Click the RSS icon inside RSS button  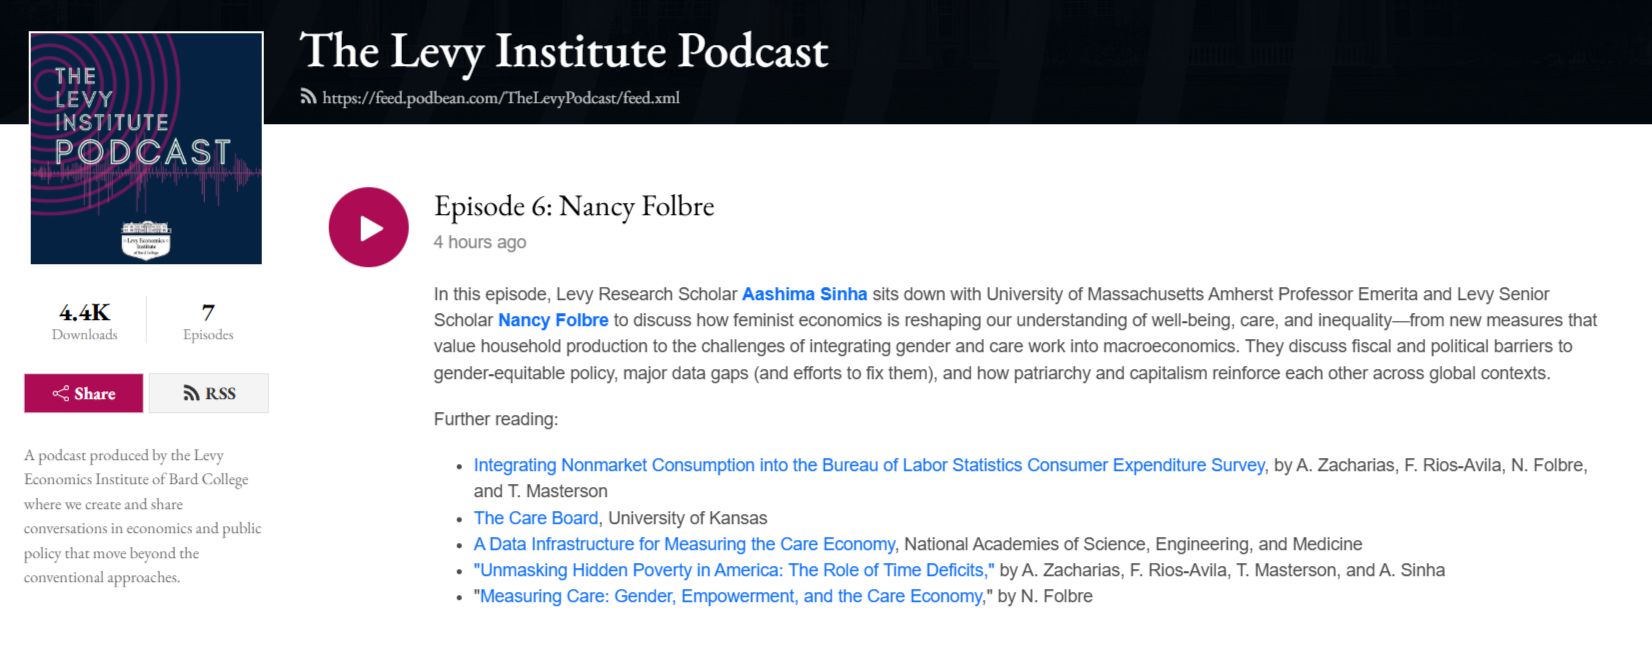coord(191,393)
